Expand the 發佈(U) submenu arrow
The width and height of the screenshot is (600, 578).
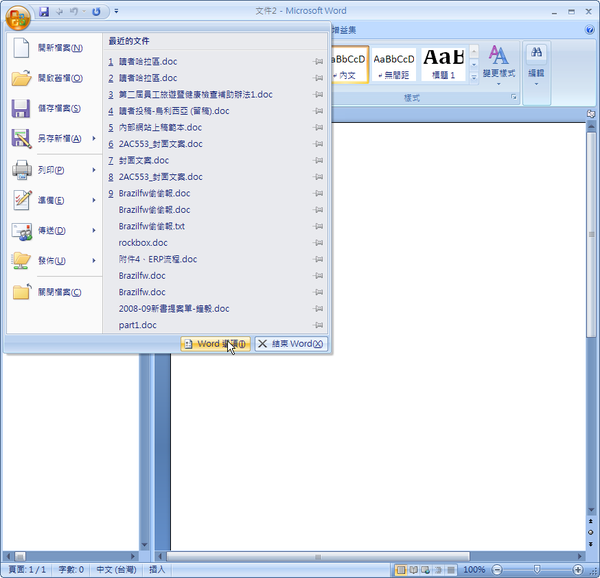(94, 261)
